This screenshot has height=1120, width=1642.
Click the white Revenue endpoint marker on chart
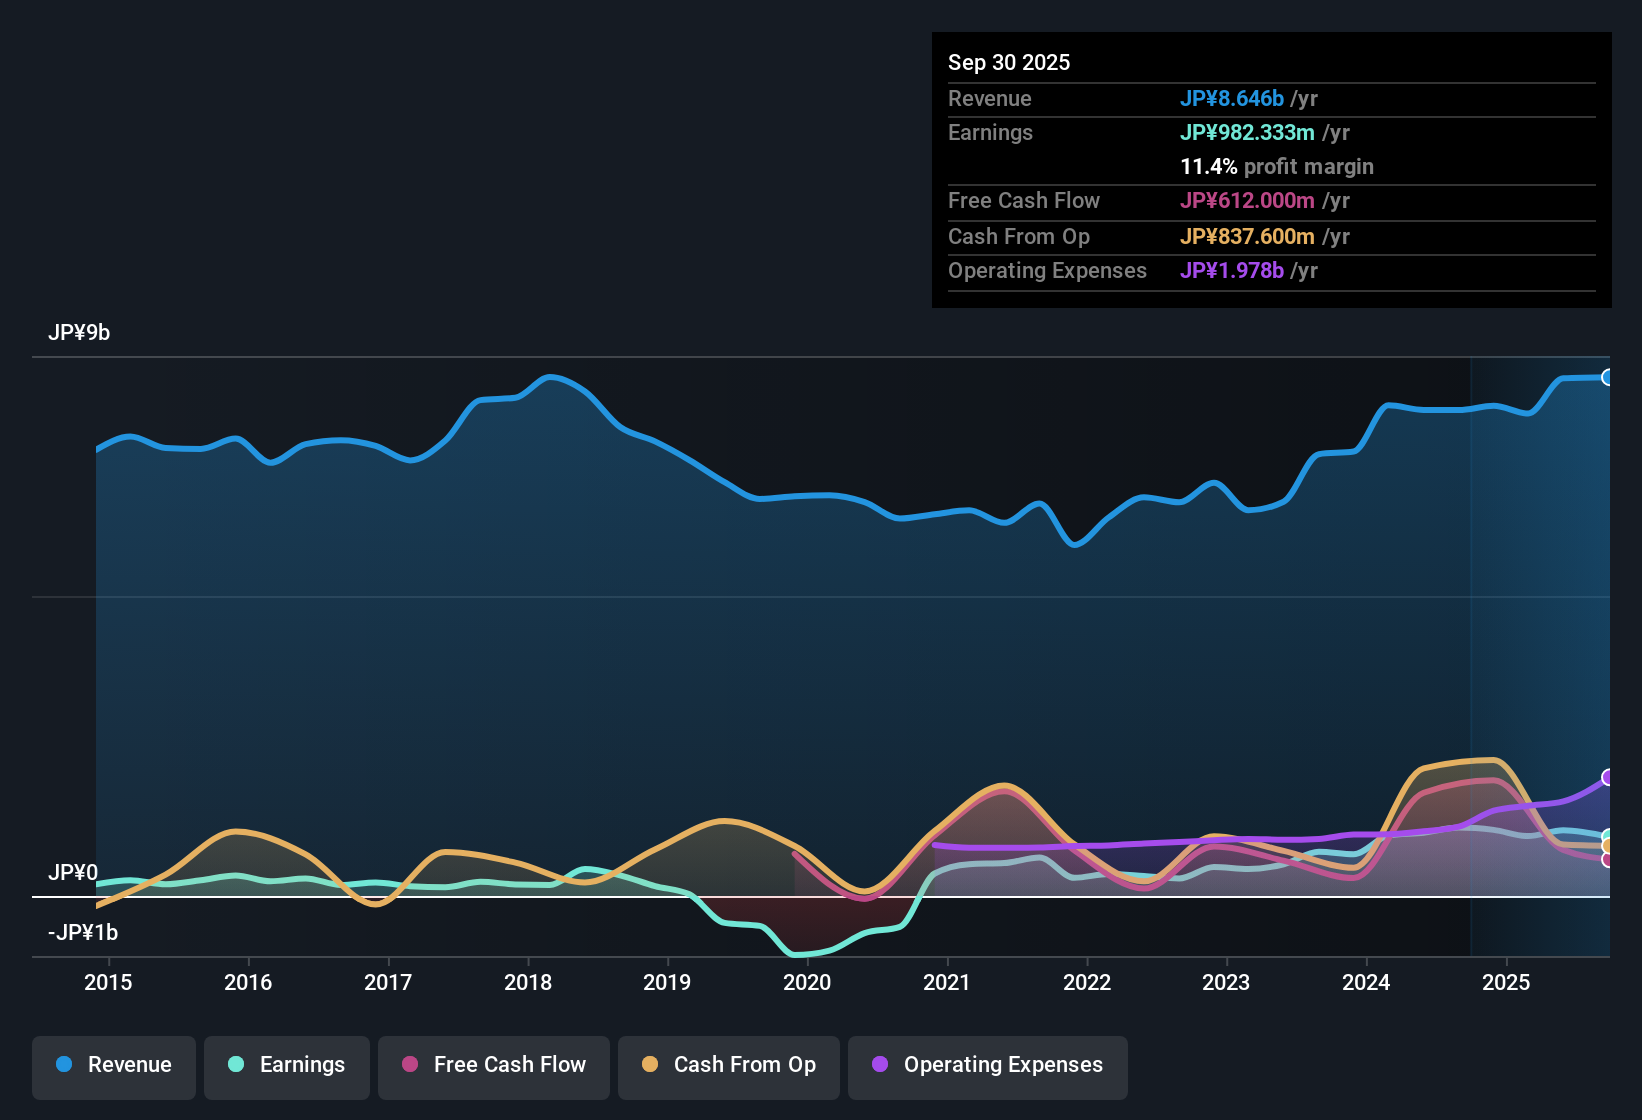click(1609, 377)
